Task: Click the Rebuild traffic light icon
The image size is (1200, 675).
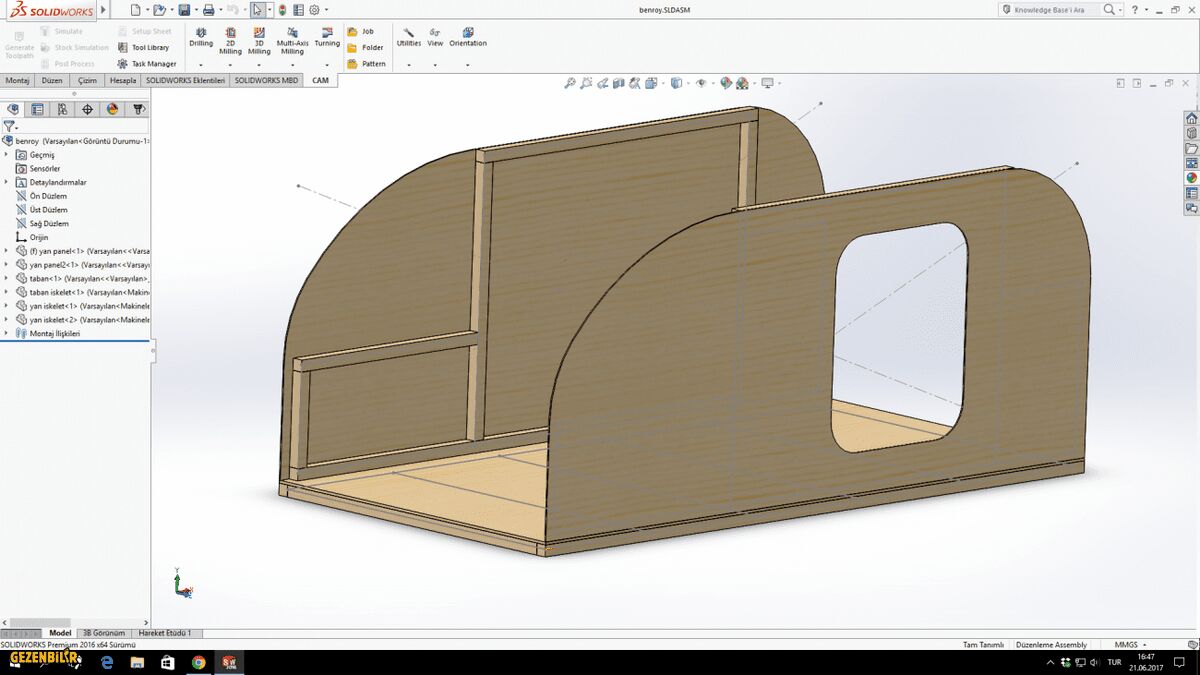Action: [x=282, y=10]
